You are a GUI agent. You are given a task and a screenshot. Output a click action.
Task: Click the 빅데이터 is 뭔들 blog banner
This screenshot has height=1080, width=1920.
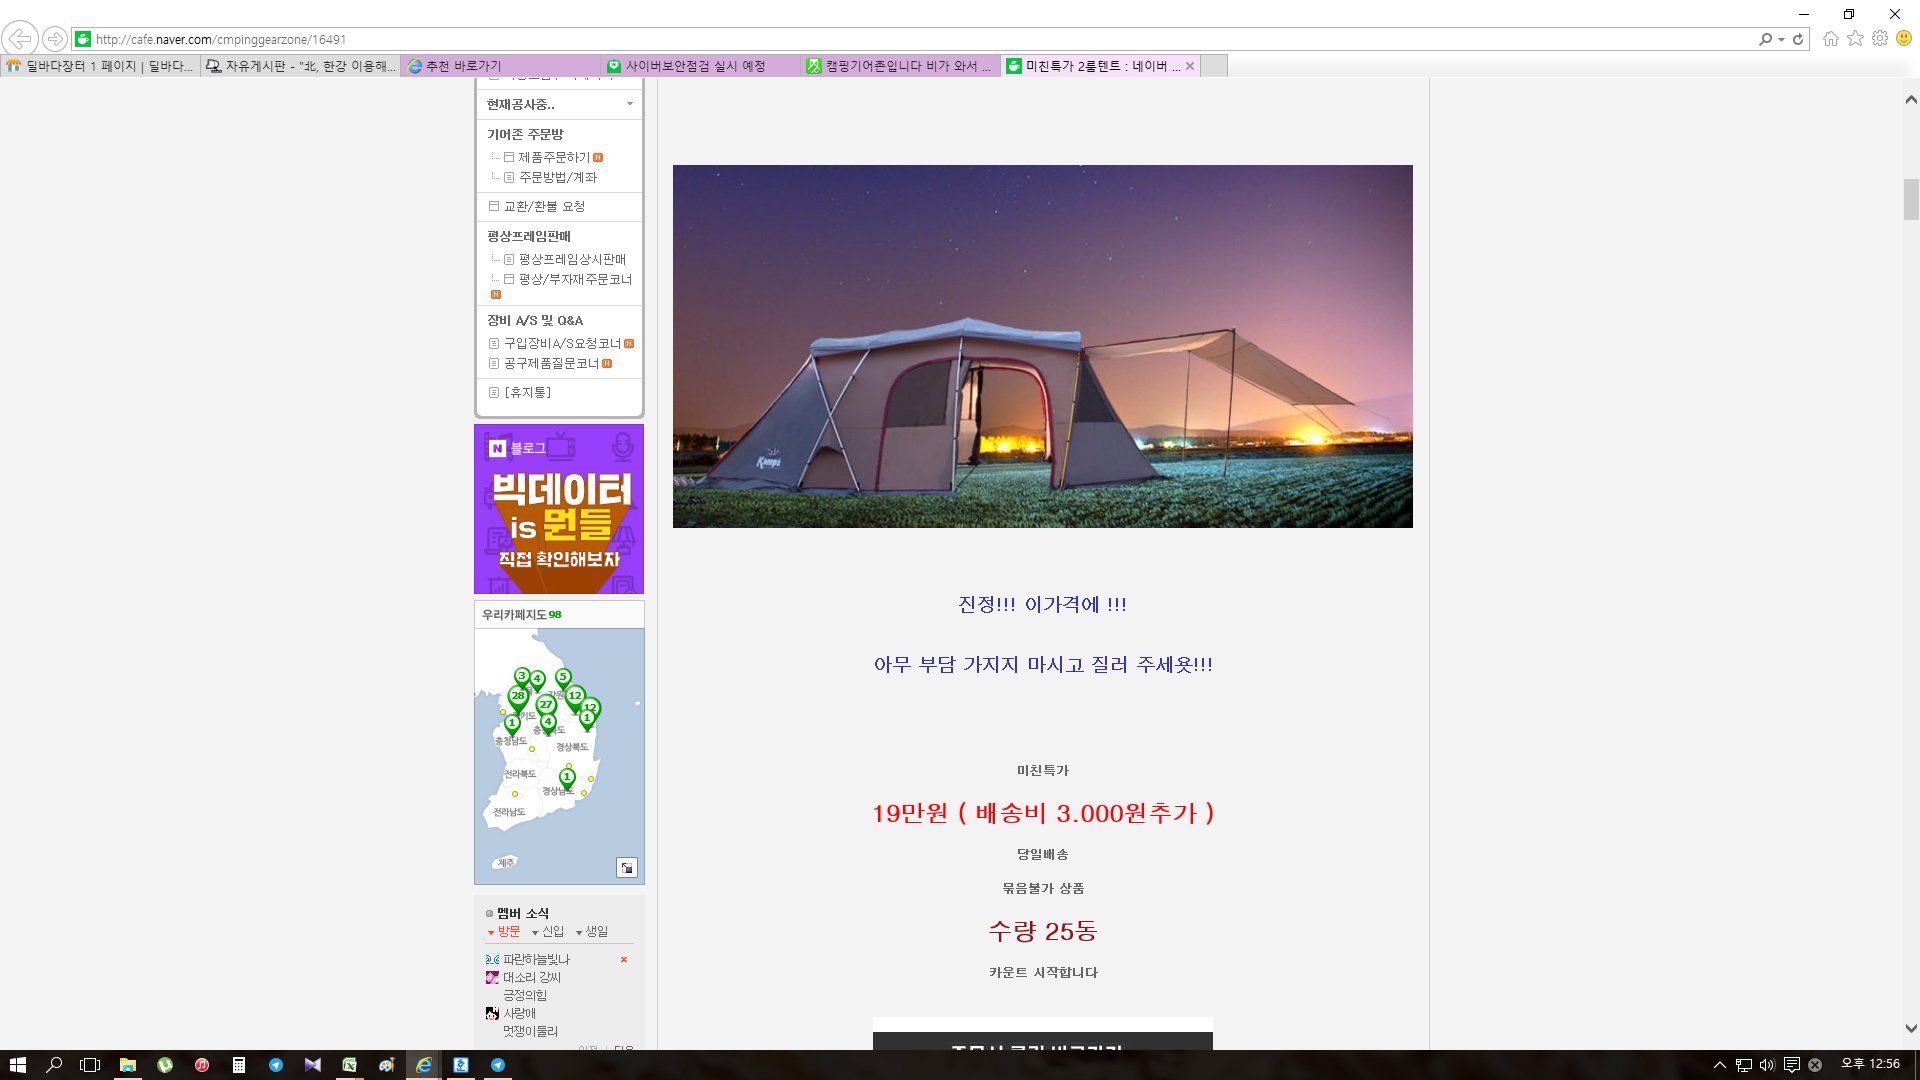pyautogui.click(x=559, y=509)
